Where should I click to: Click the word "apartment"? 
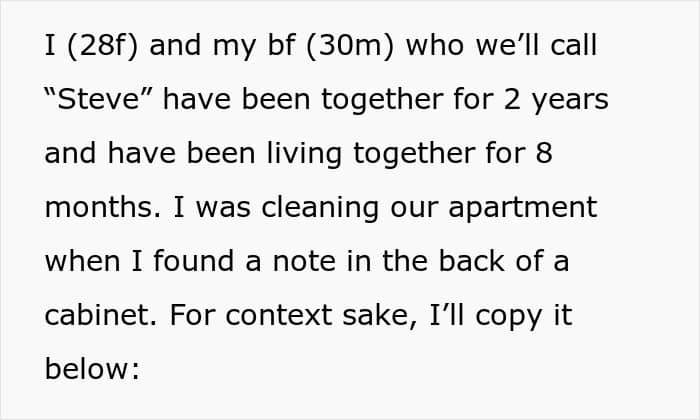click(523, 208)
